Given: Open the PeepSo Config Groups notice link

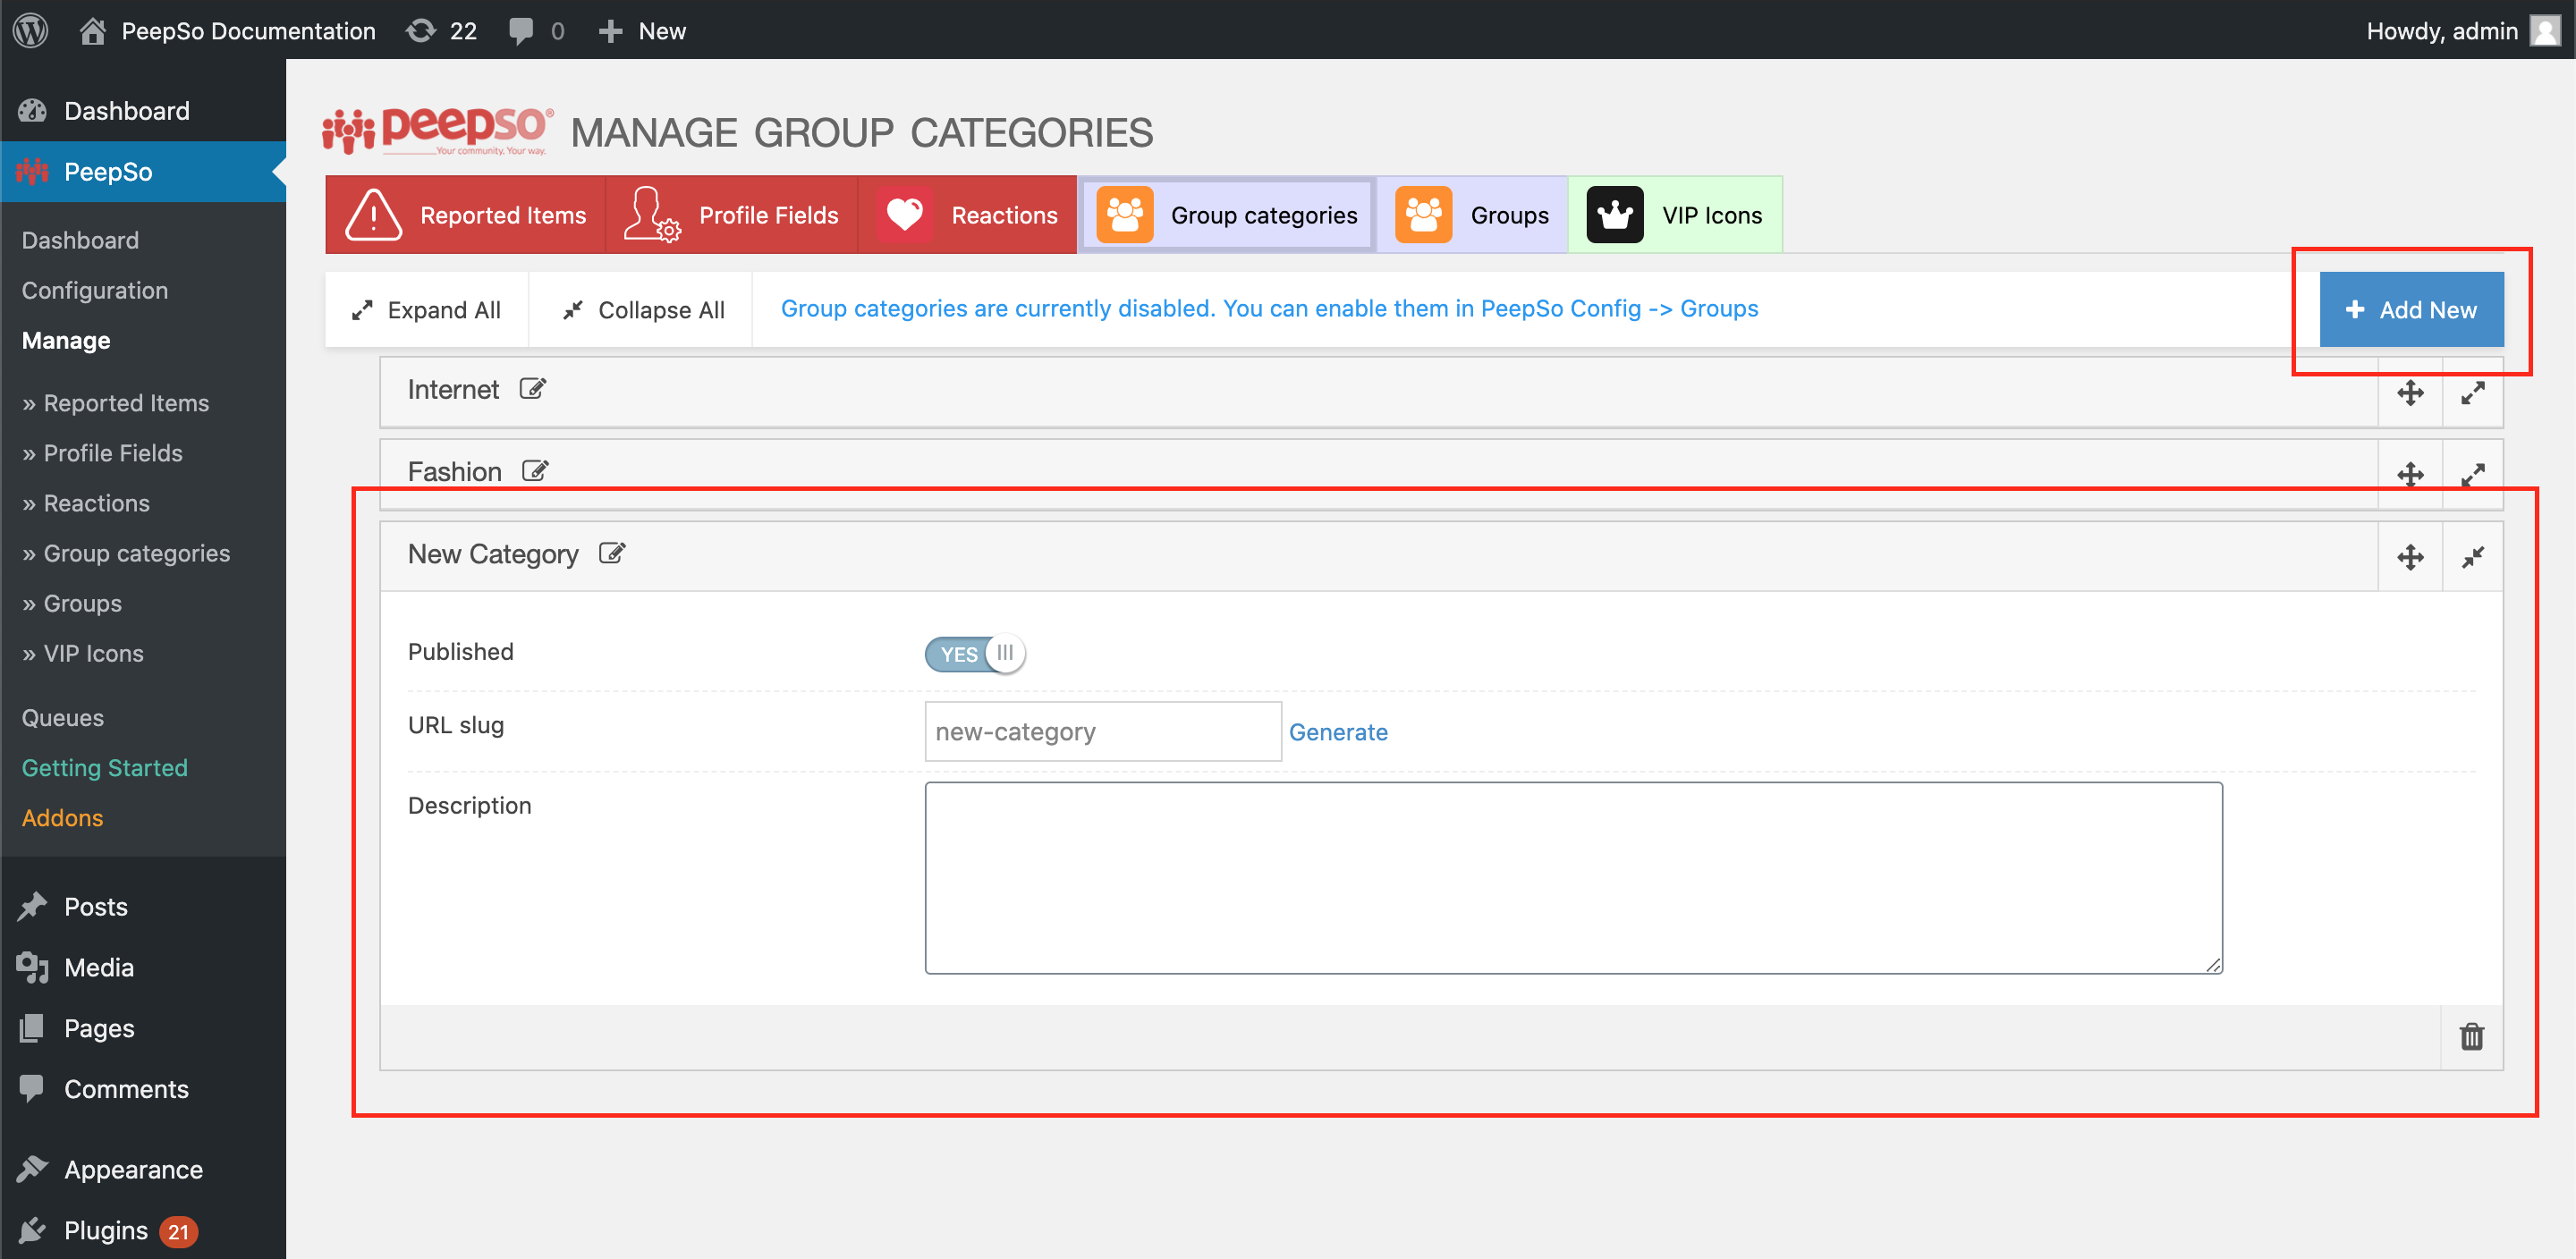Looking at the screenshot, I should [1269, 308].
